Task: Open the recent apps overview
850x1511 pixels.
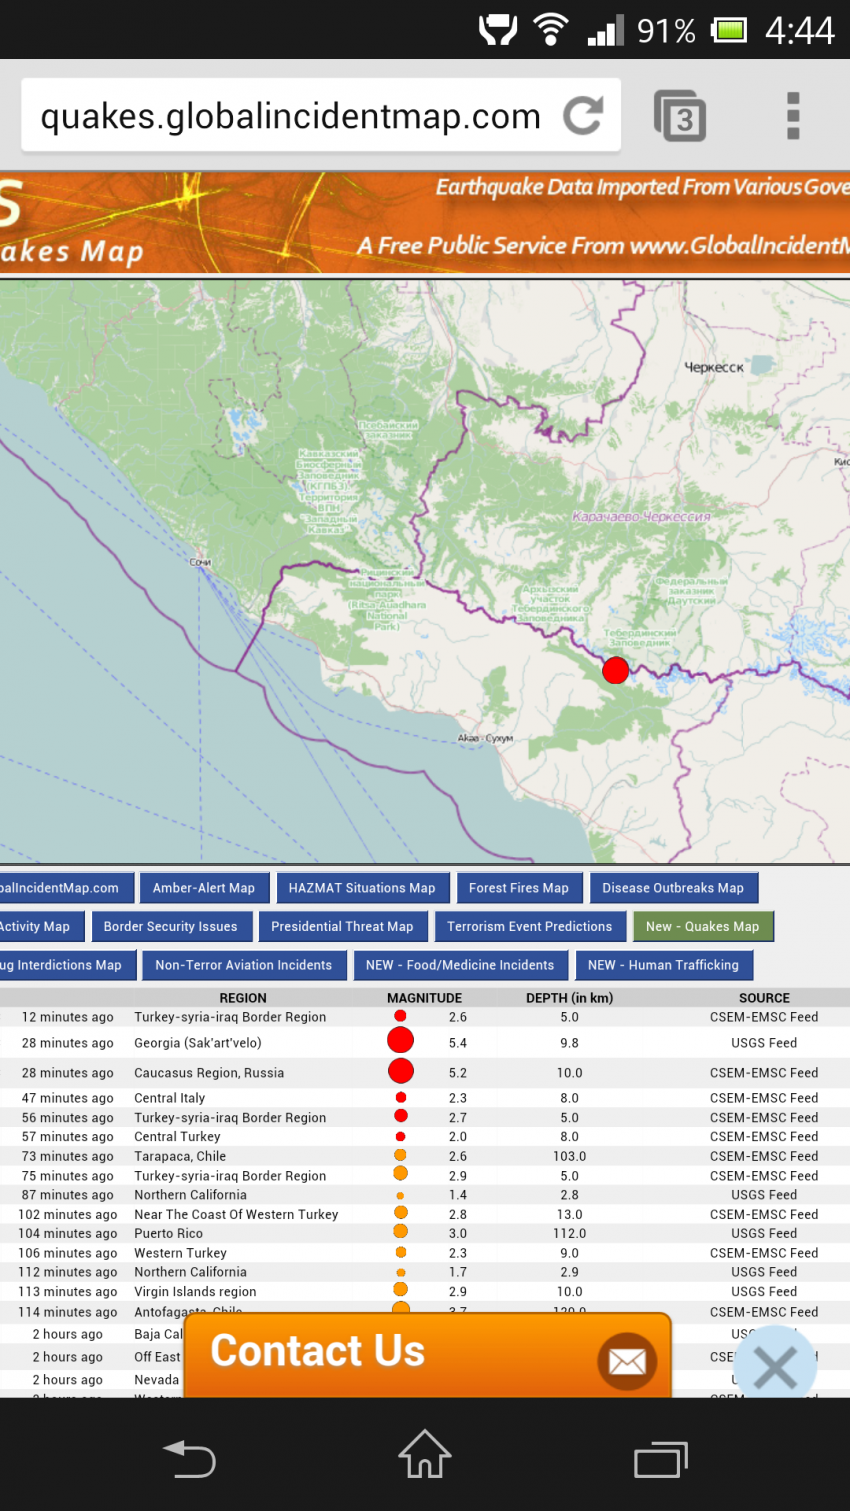Action: 661,1459
